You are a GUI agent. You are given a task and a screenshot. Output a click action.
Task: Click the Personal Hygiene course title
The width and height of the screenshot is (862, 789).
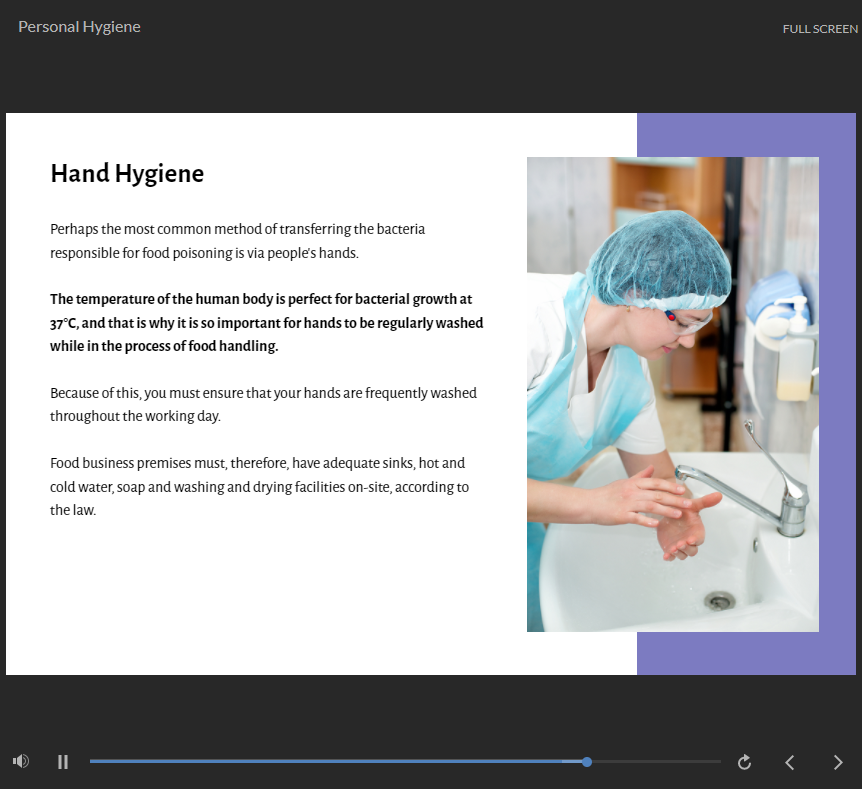pyautogui.click(x=79, y=27)
